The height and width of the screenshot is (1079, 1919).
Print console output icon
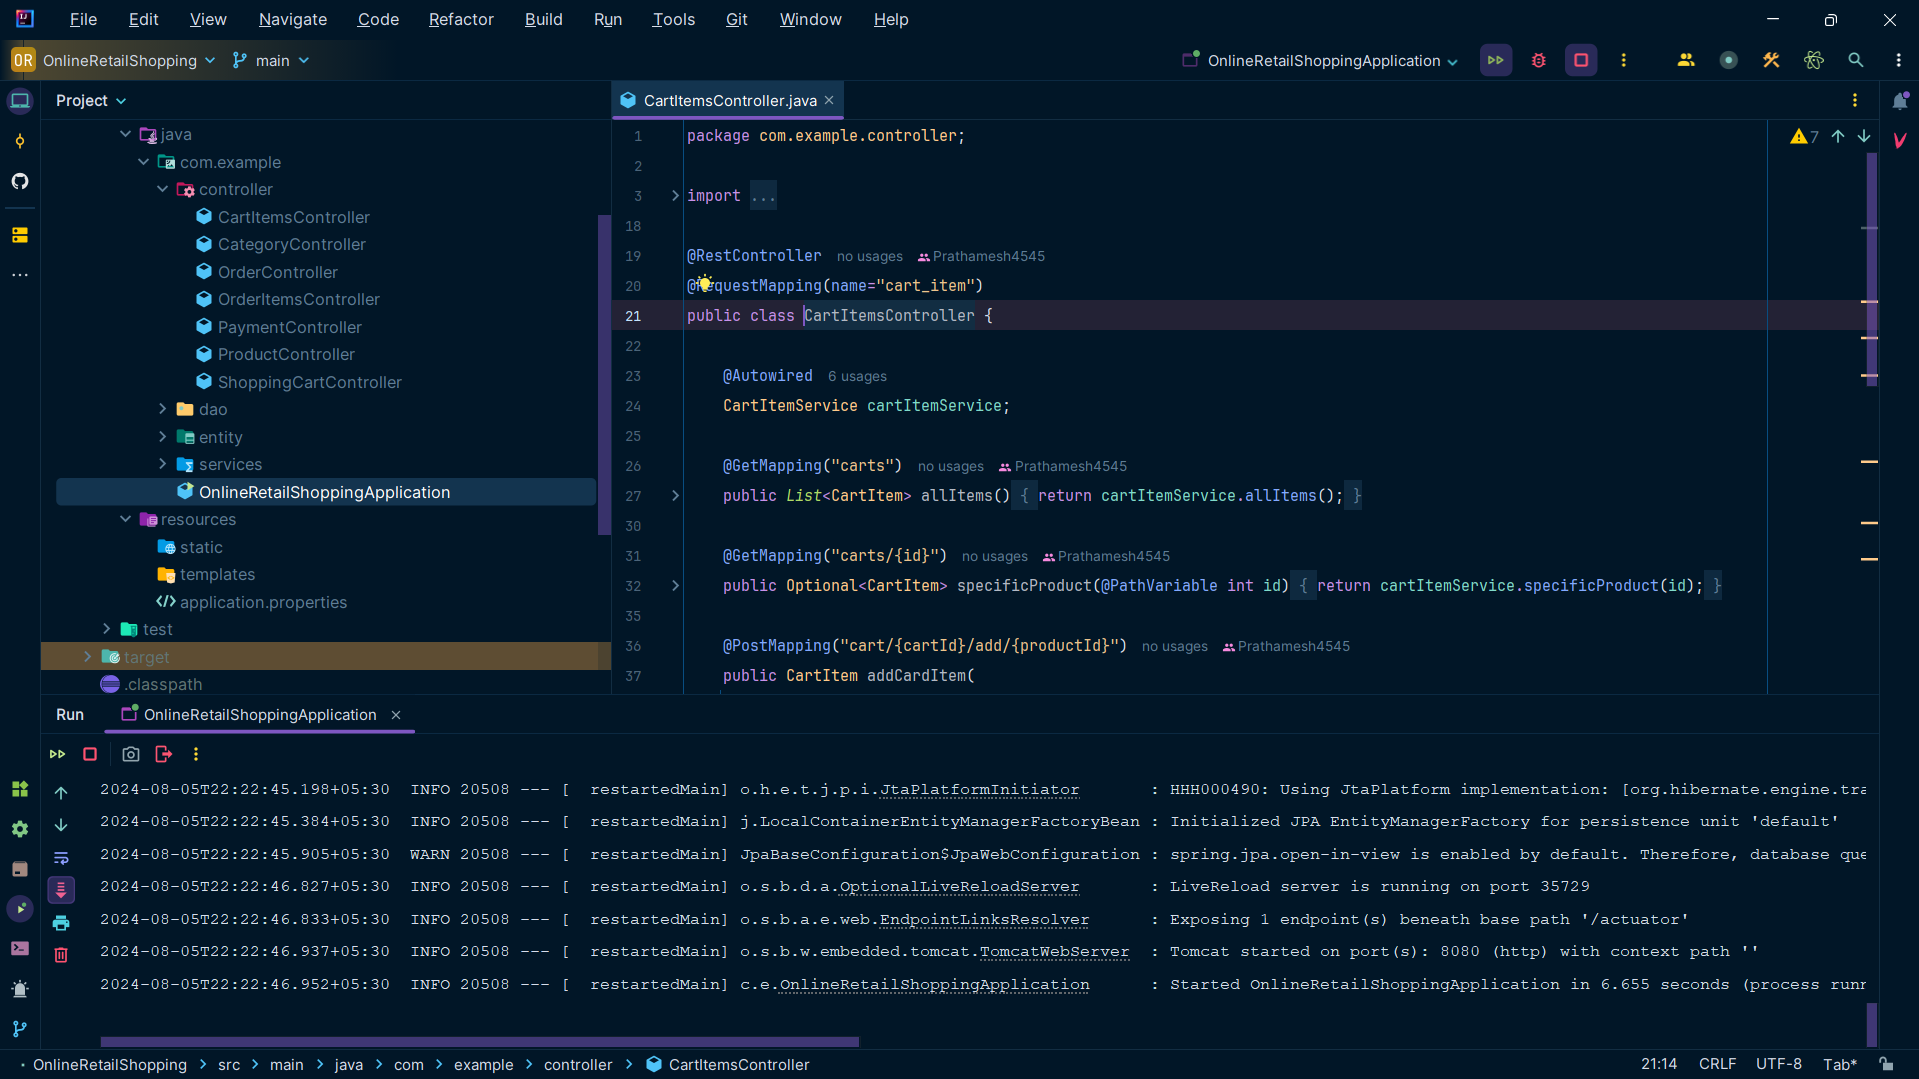click(x=61, y=922)
